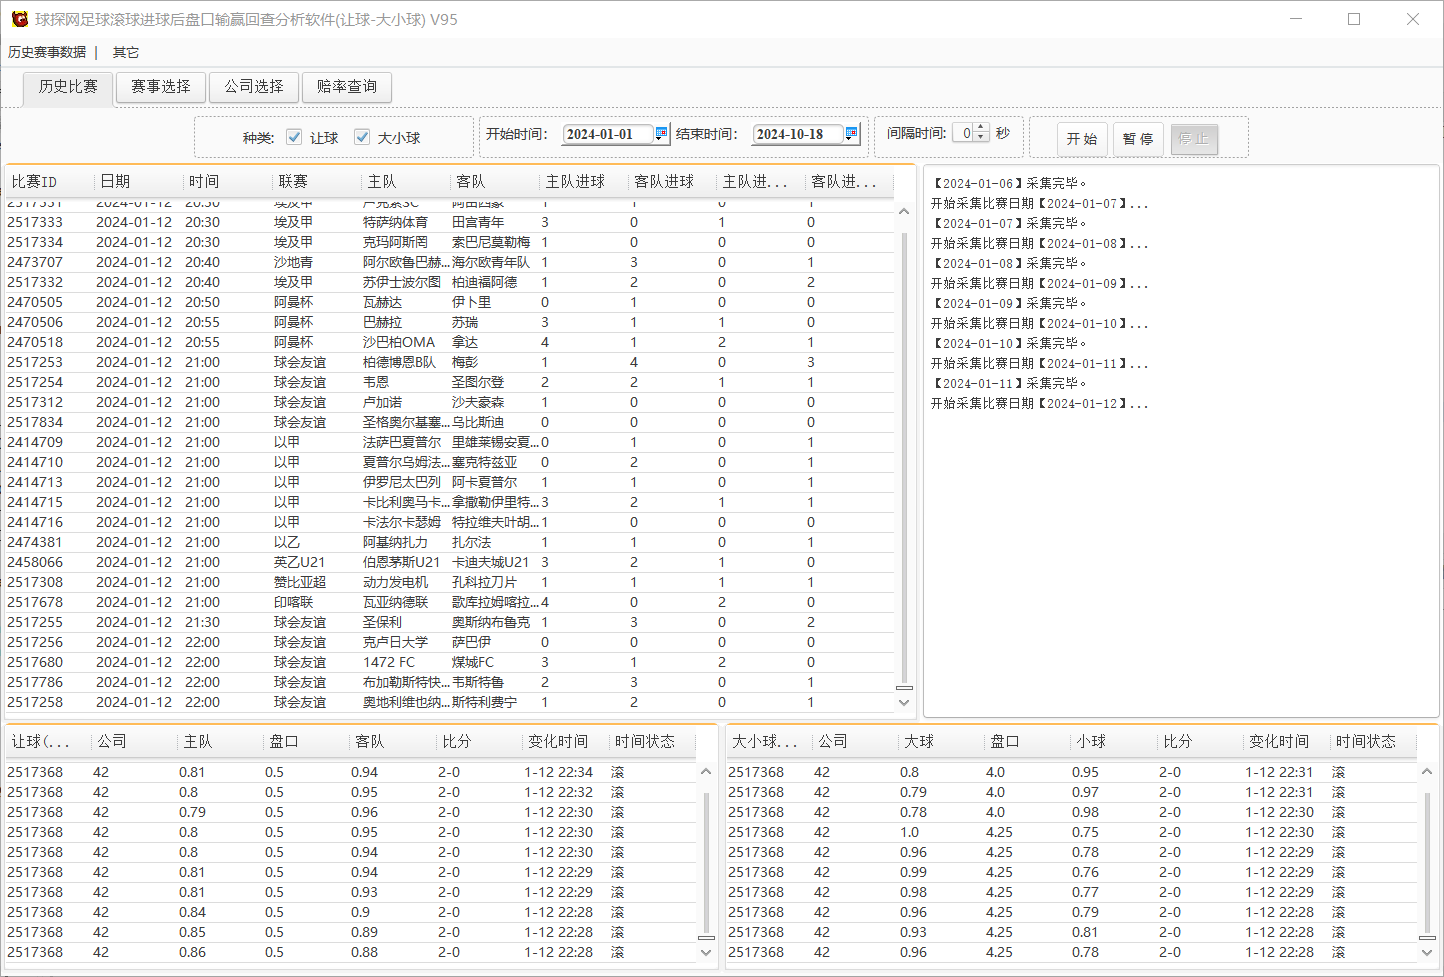Sort matches by 联赛 column header
This screenshot has height=977, width=1444.
[316, 181]
